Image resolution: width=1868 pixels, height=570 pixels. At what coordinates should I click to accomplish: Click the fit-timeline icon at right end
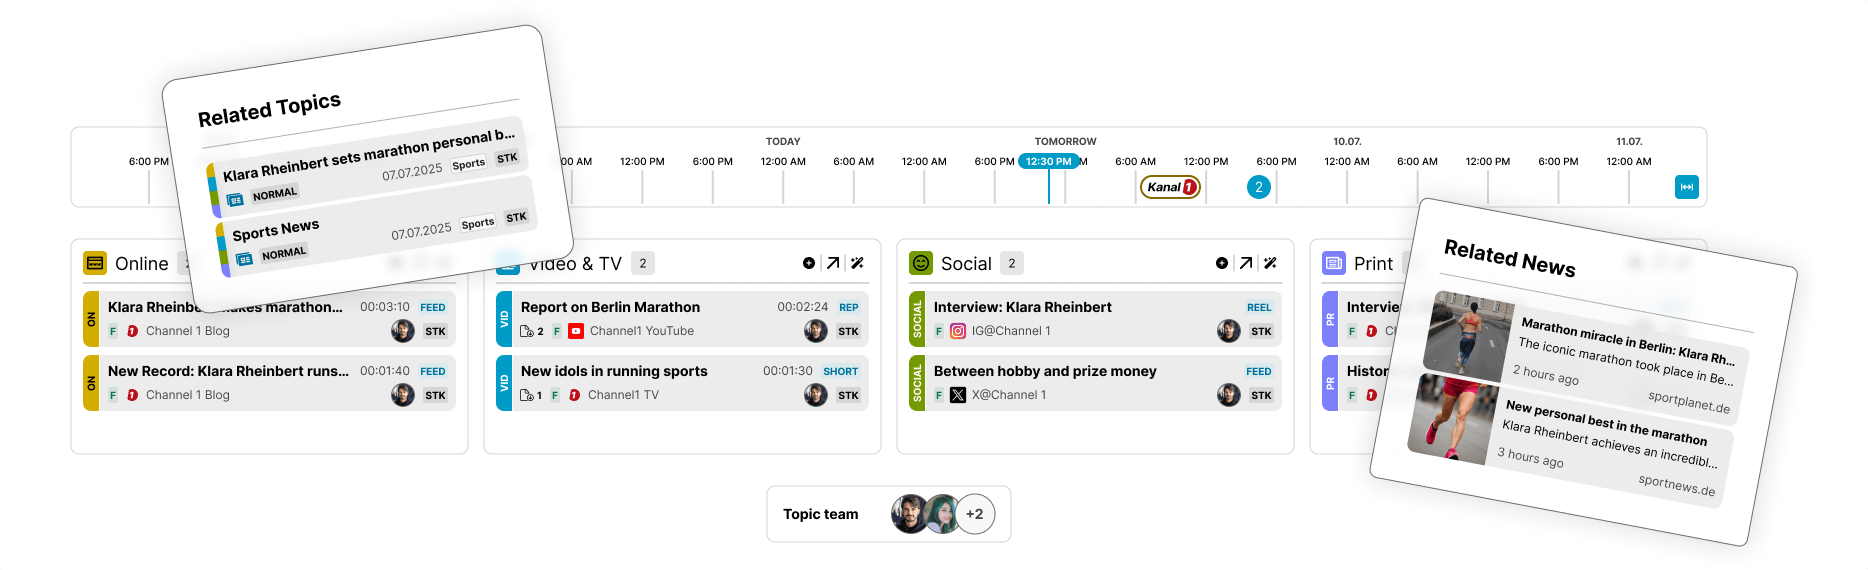[1686, 187]
